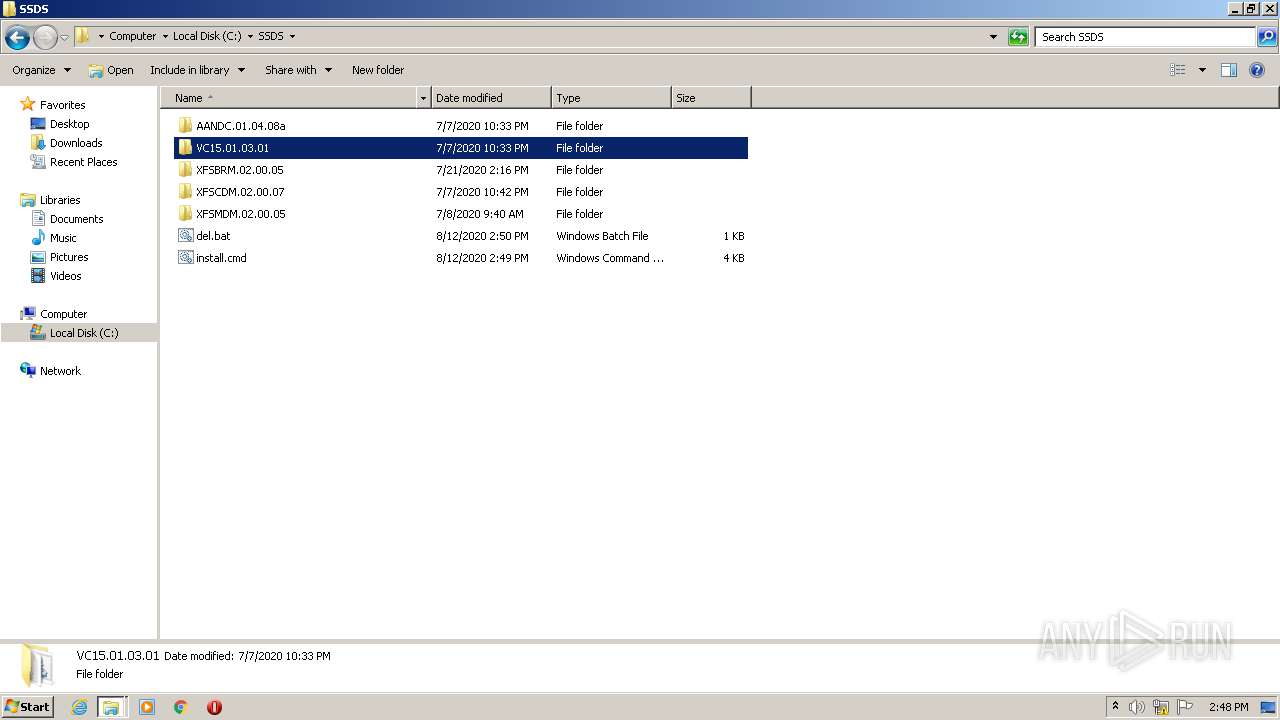Select Network in the navigation pane
The image size is (1280, 720).
pyautogui.click(x=60, y=371)
